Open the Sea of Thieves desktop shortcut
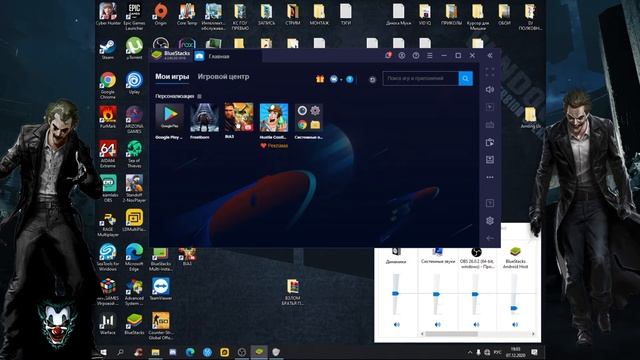640x360 pixels. pos(134,154)
